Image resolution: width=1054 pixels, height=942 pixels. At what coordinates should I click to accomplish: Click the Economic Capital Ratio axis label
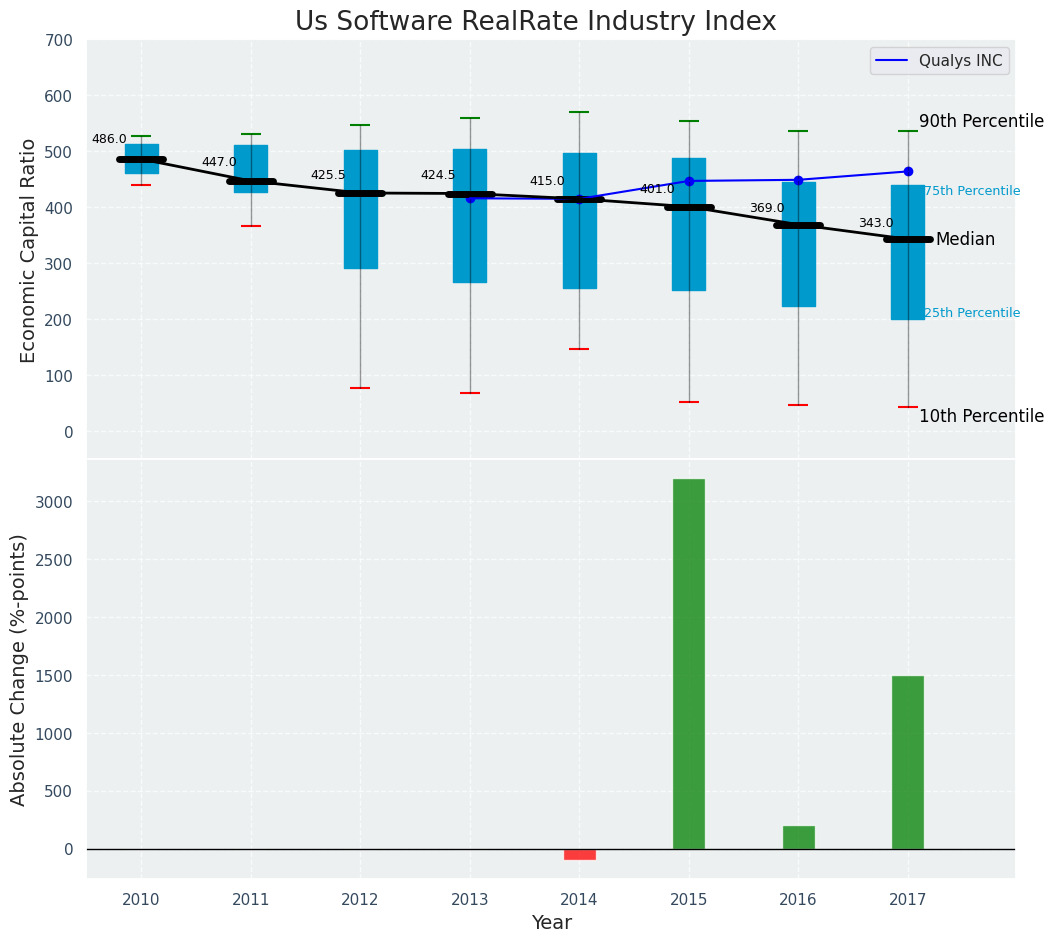tap(28, 251)
